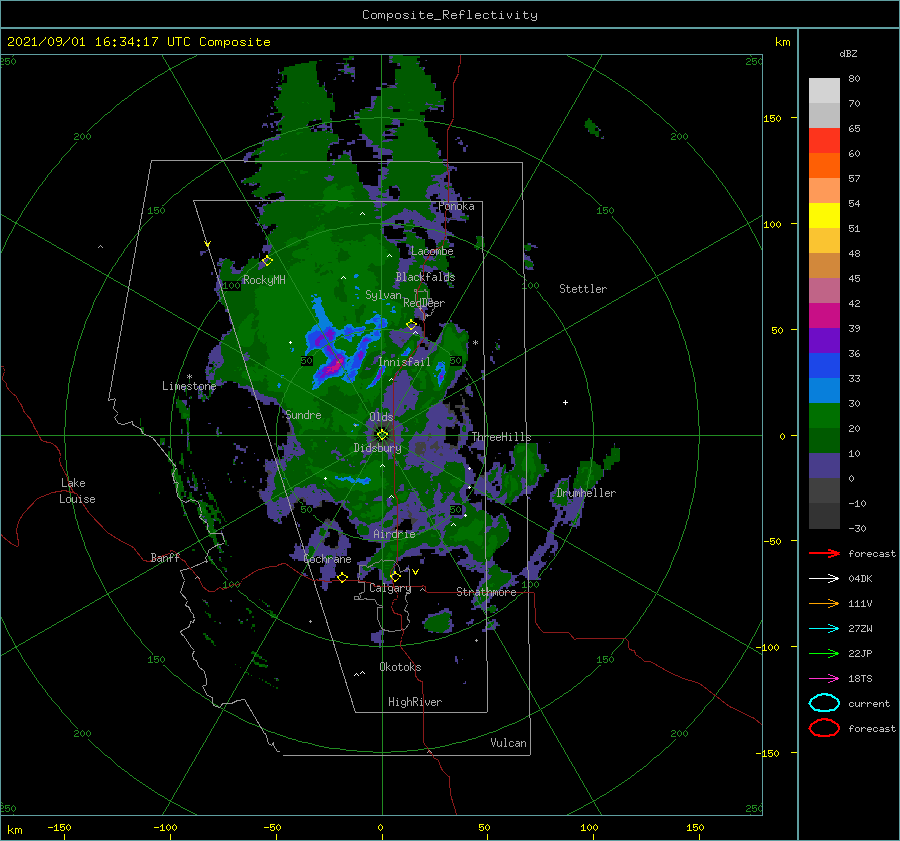Click the Strathmore city label

pyautogui.click(x=486, y=592)
